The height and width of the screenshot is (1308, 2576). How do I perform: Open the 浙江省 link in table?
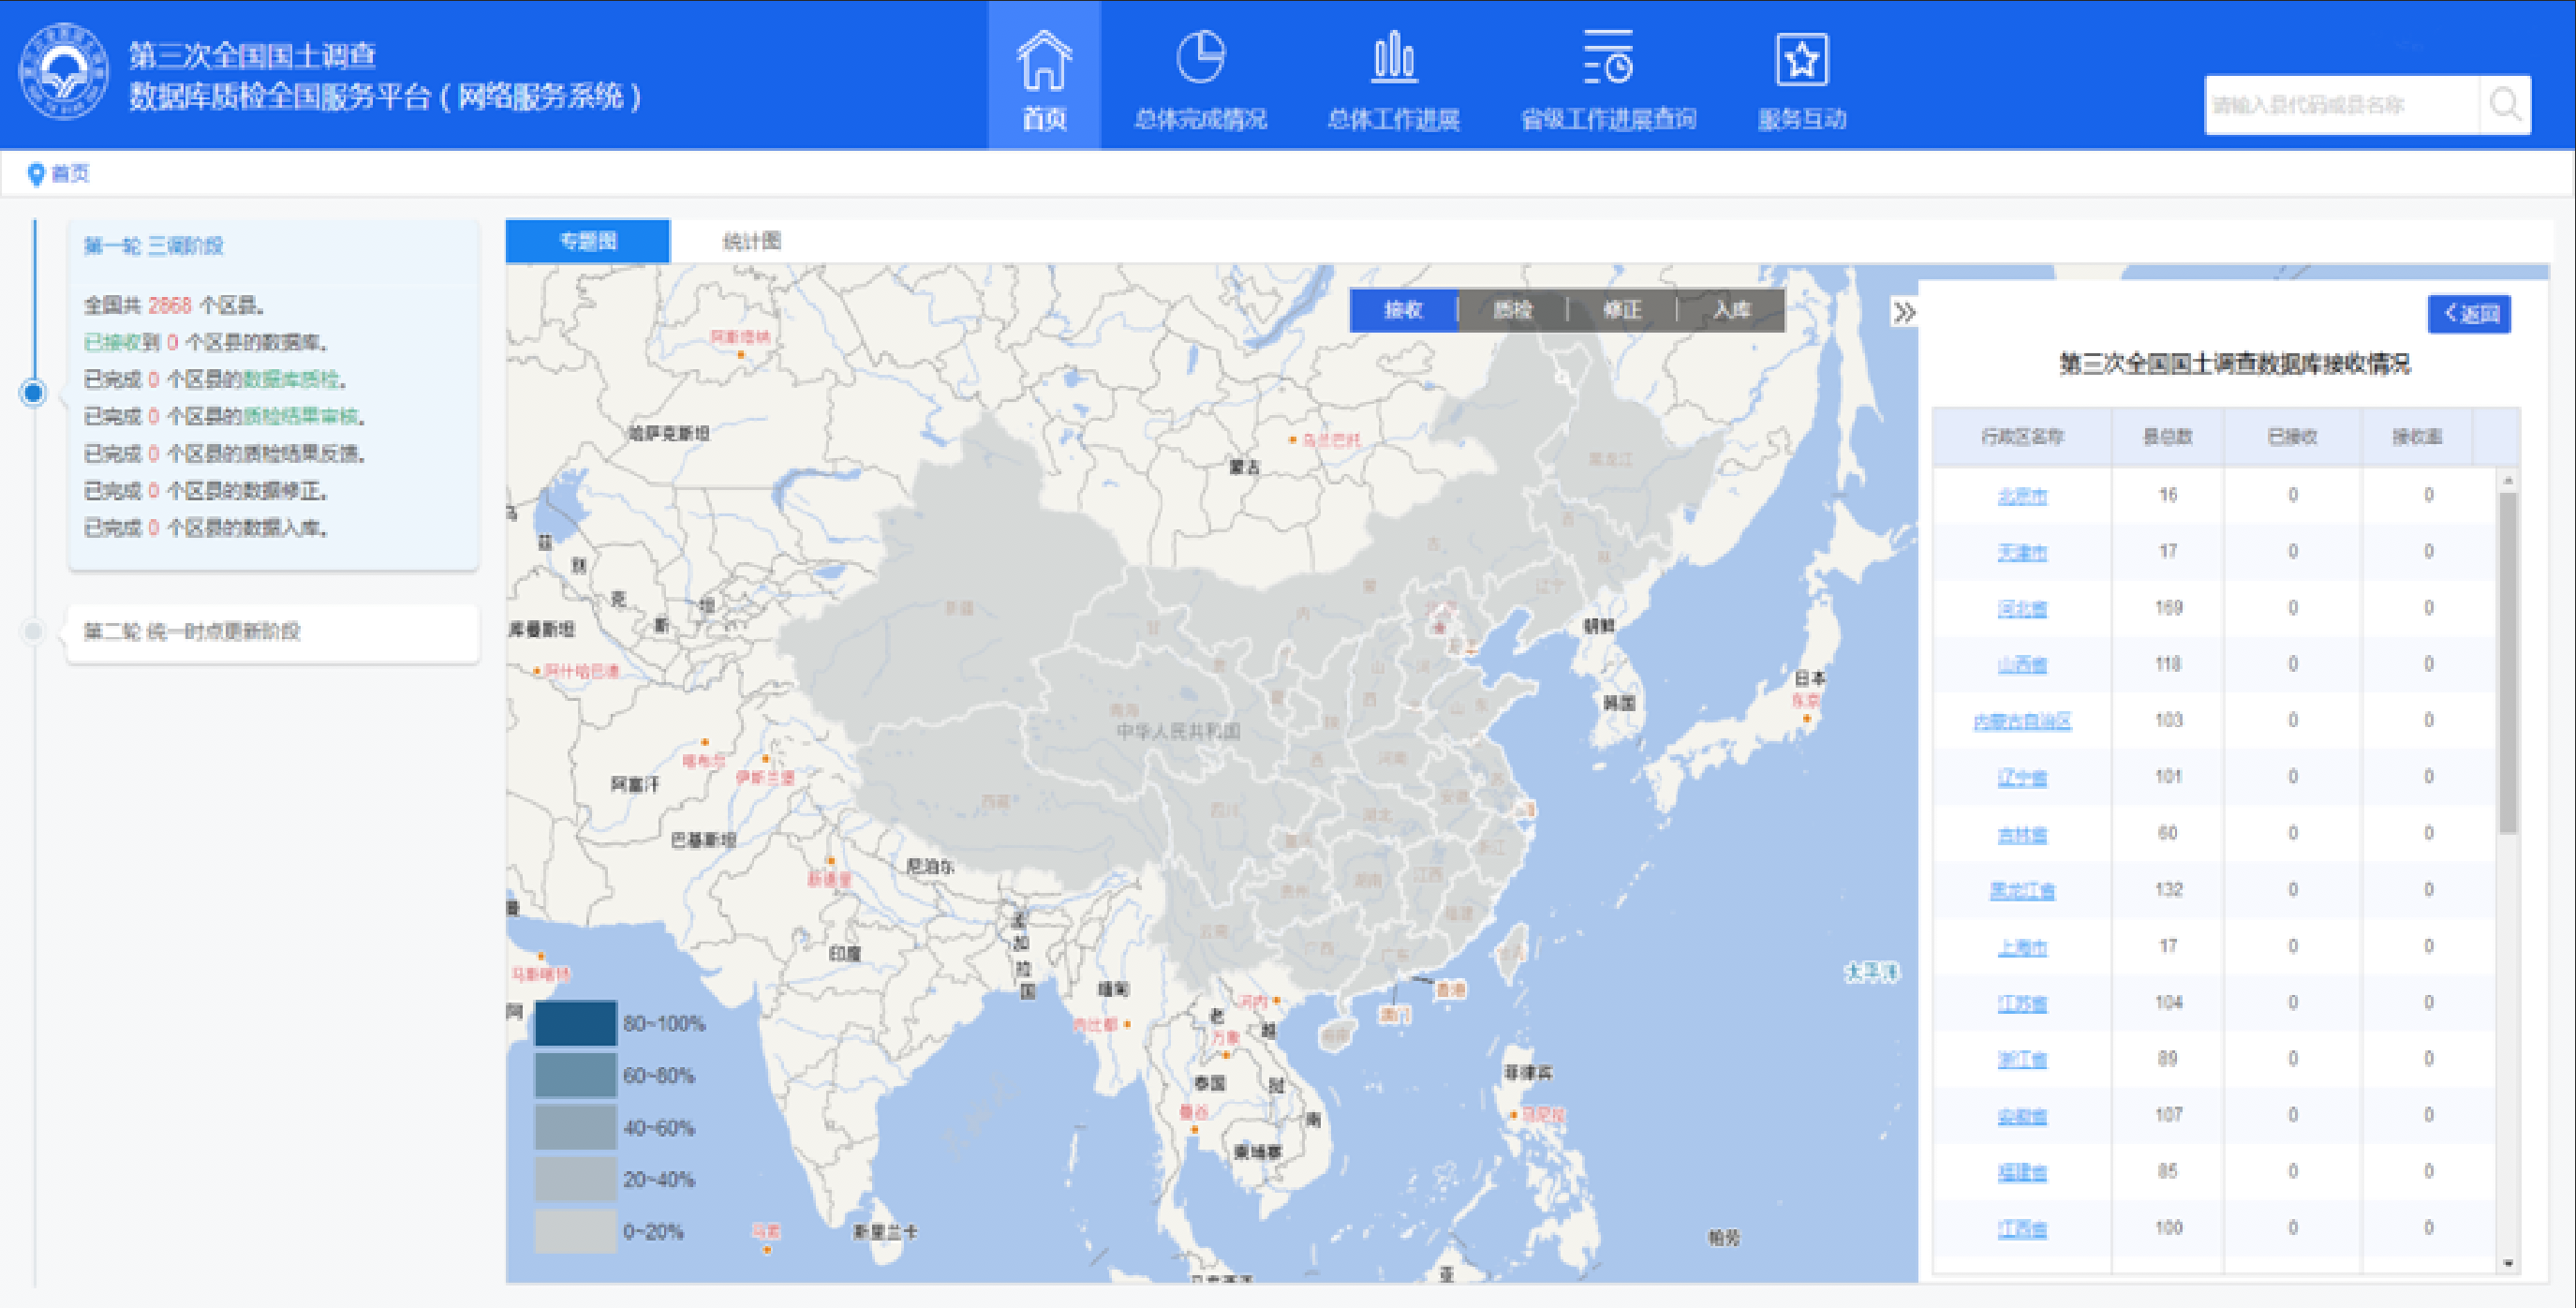coord(2022,1059)
